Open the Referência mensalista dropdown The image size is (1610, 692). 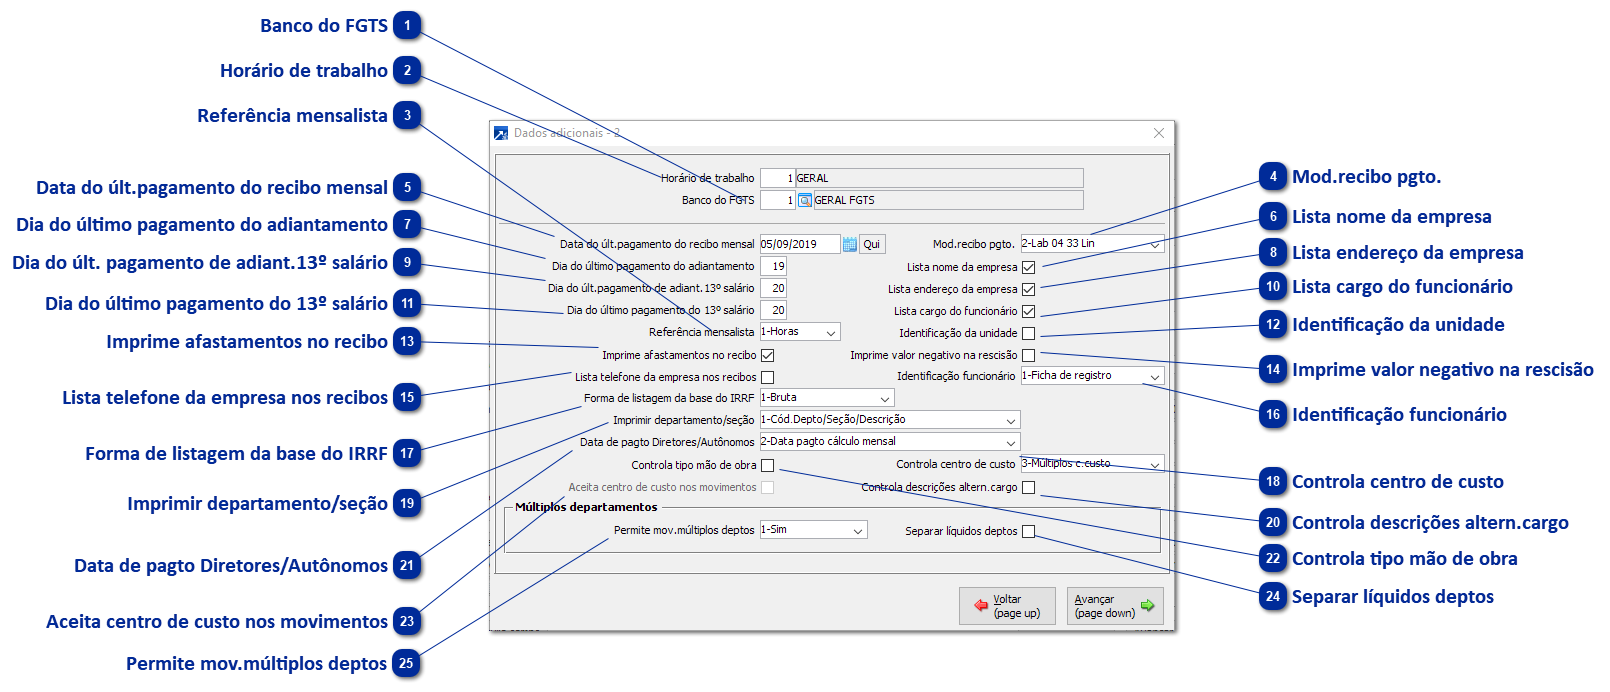(830, 332)
